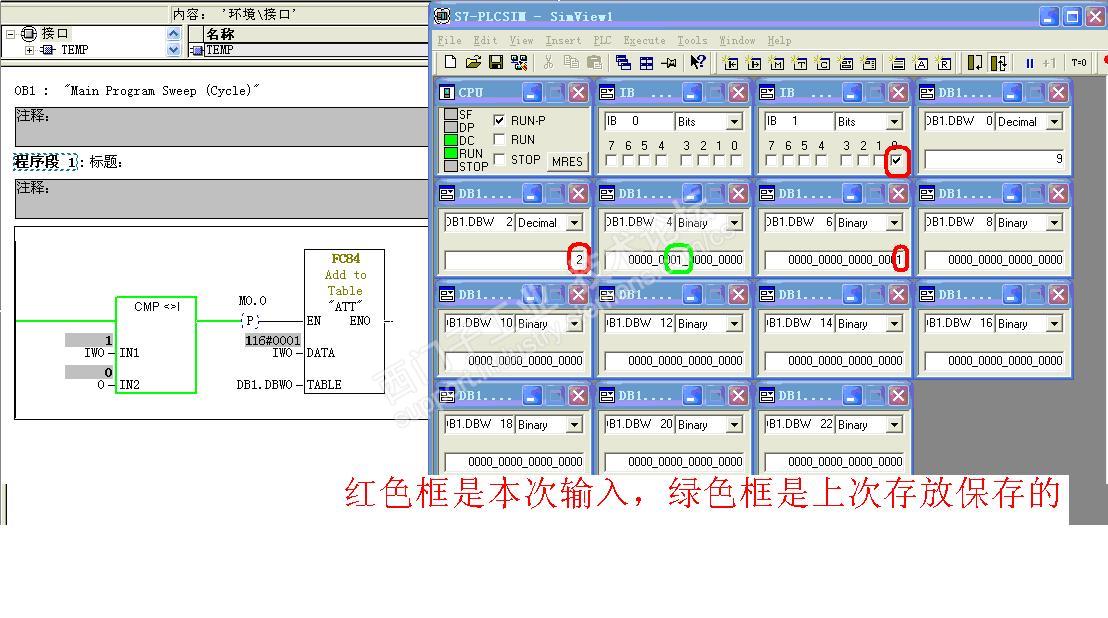Click the DB1.DBW 6 binary value field
Image resolution: width=1108 pixels, height=618 pixels.
(834, 260)
